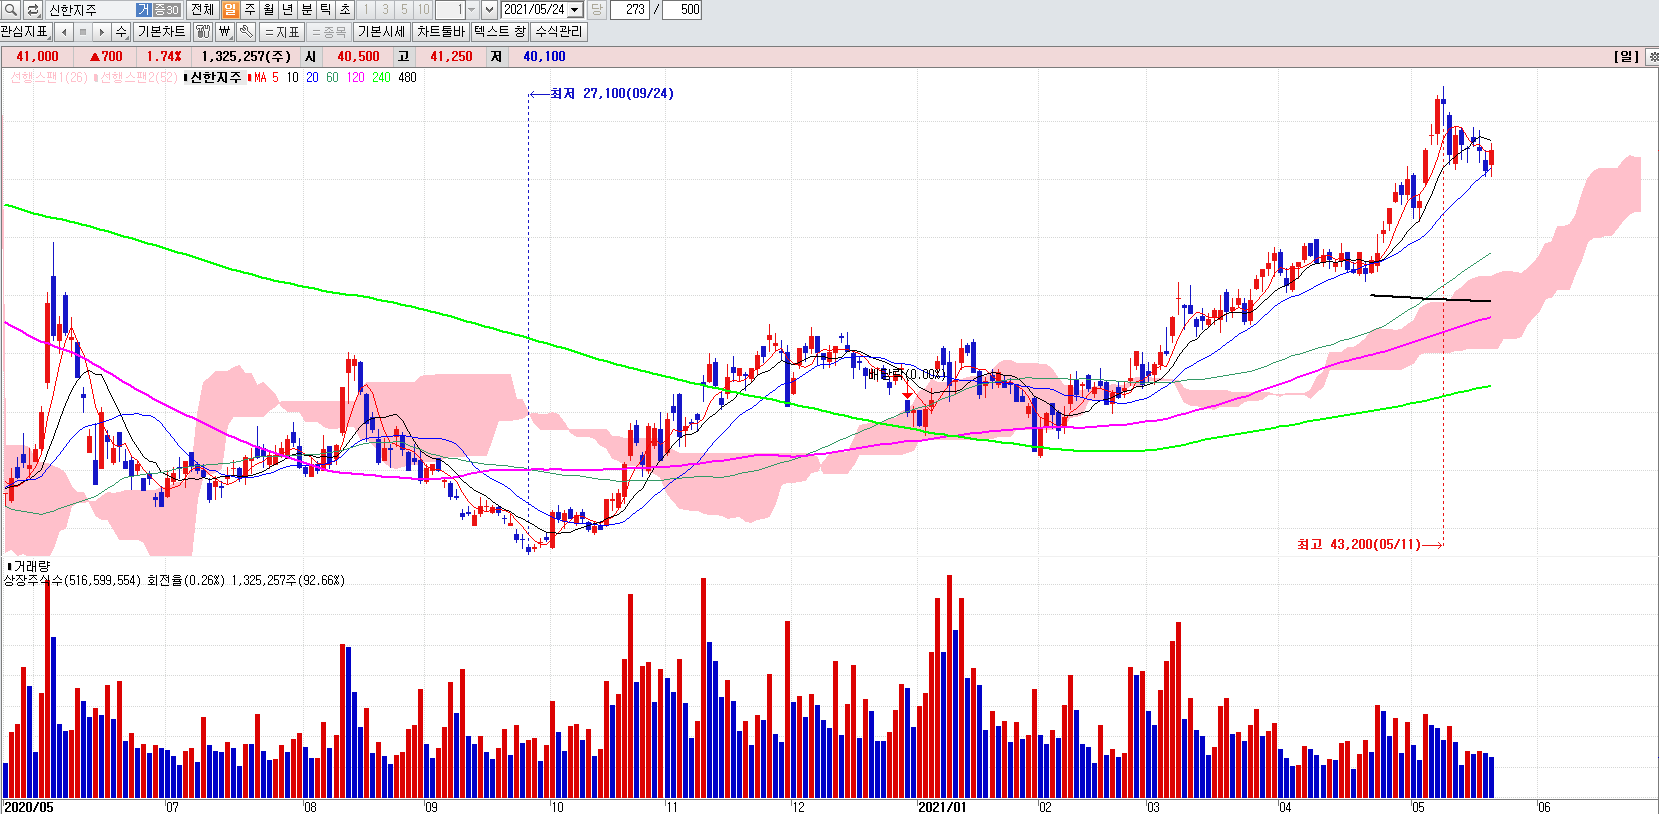Click the MA 10 legend item
This screenshot has width=1659, height=814.
click(292, 77)
